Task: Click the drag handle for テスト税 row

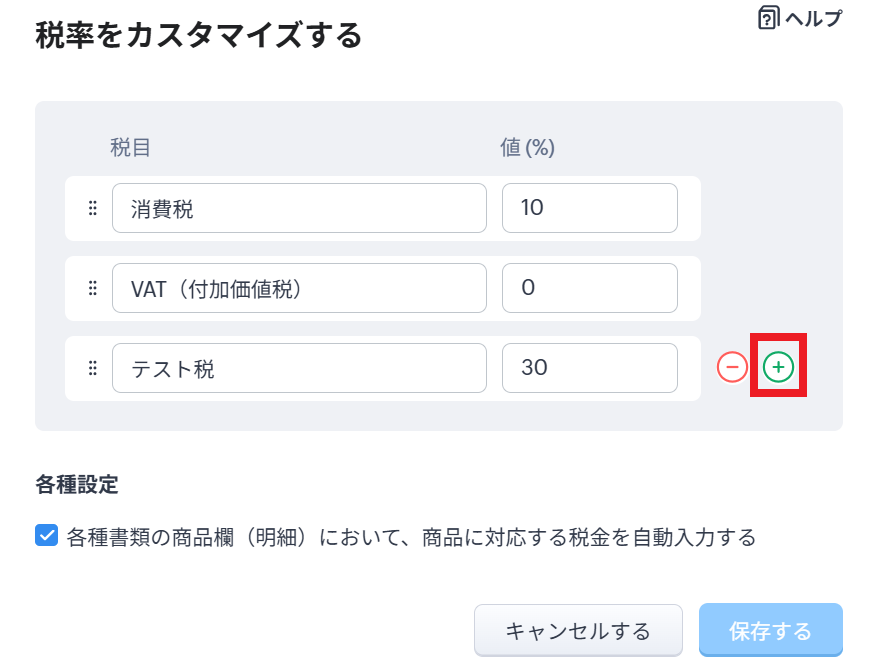Action: point(92,368)
